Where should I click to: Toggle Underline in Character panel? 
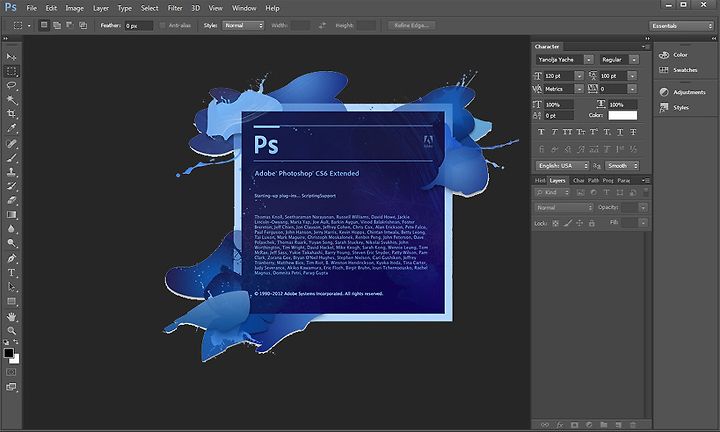(620, 132)
